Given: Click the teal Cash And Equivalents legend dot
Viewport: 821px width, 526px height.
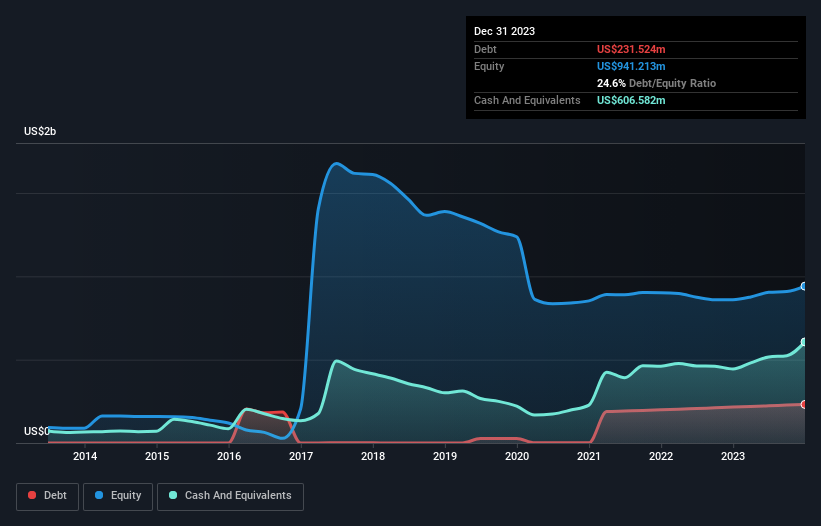Looking at the screenshot, I should [173, 495].
